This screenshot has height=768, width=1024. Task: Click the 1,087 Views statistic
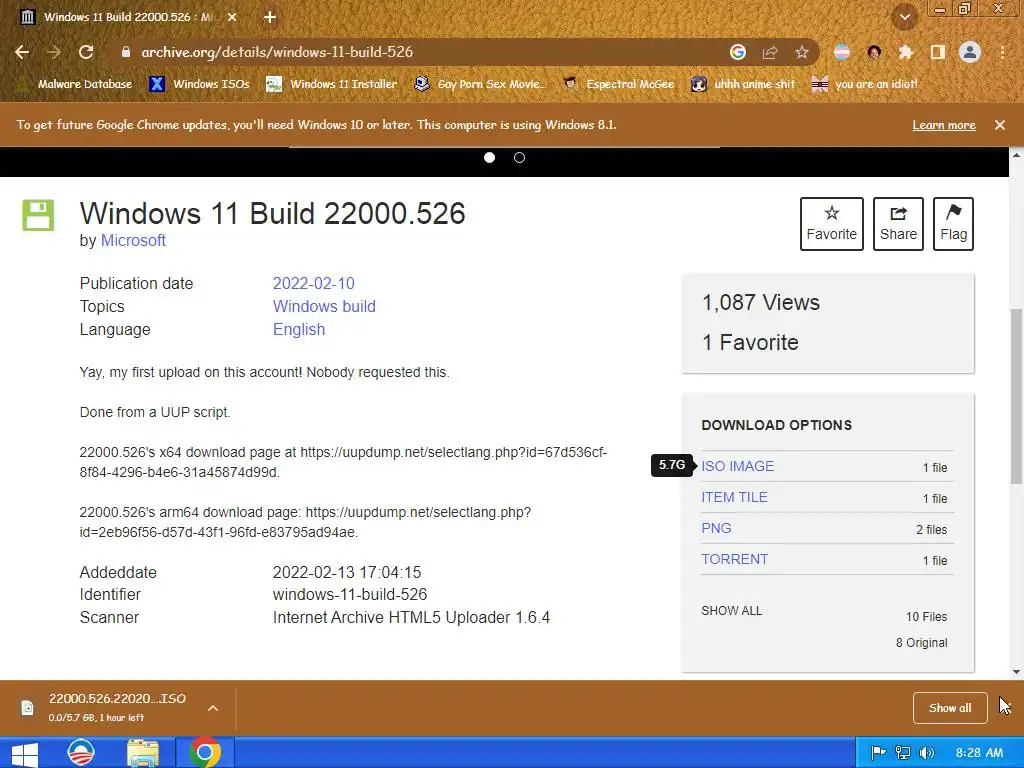[x=761, y=302]
